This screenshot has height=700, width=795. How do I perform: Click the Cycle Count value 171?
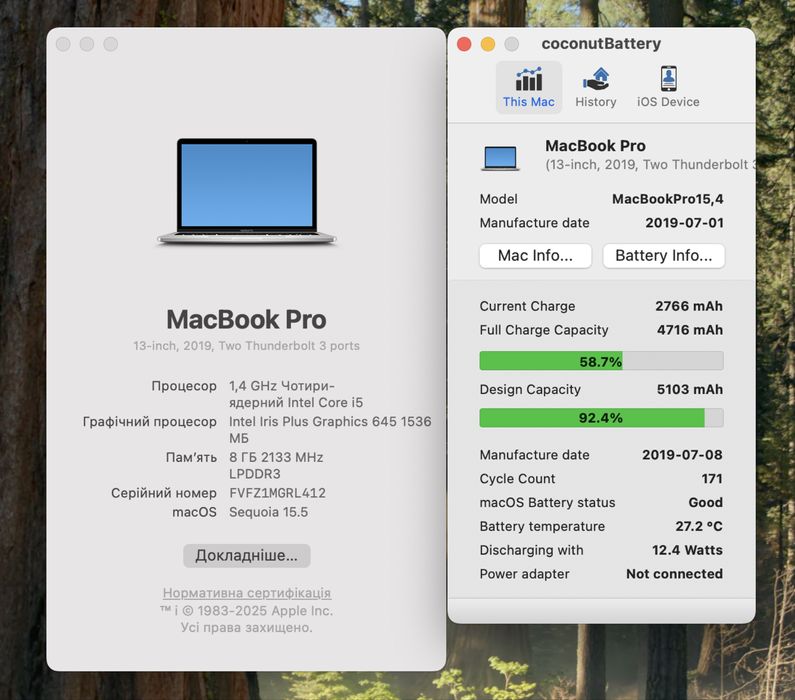point(712,478)
